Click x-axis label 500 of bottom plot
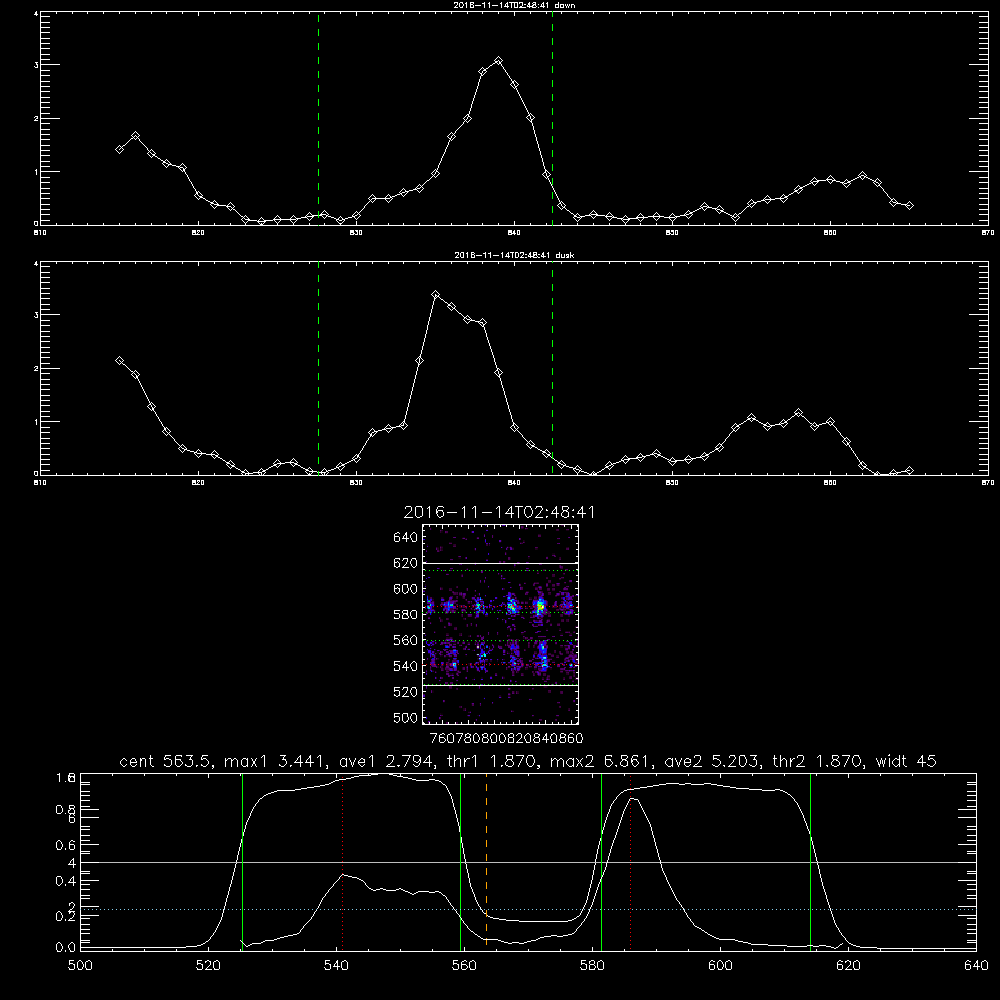Viewport: 1000px width, 1000px height. click(80, 966)
